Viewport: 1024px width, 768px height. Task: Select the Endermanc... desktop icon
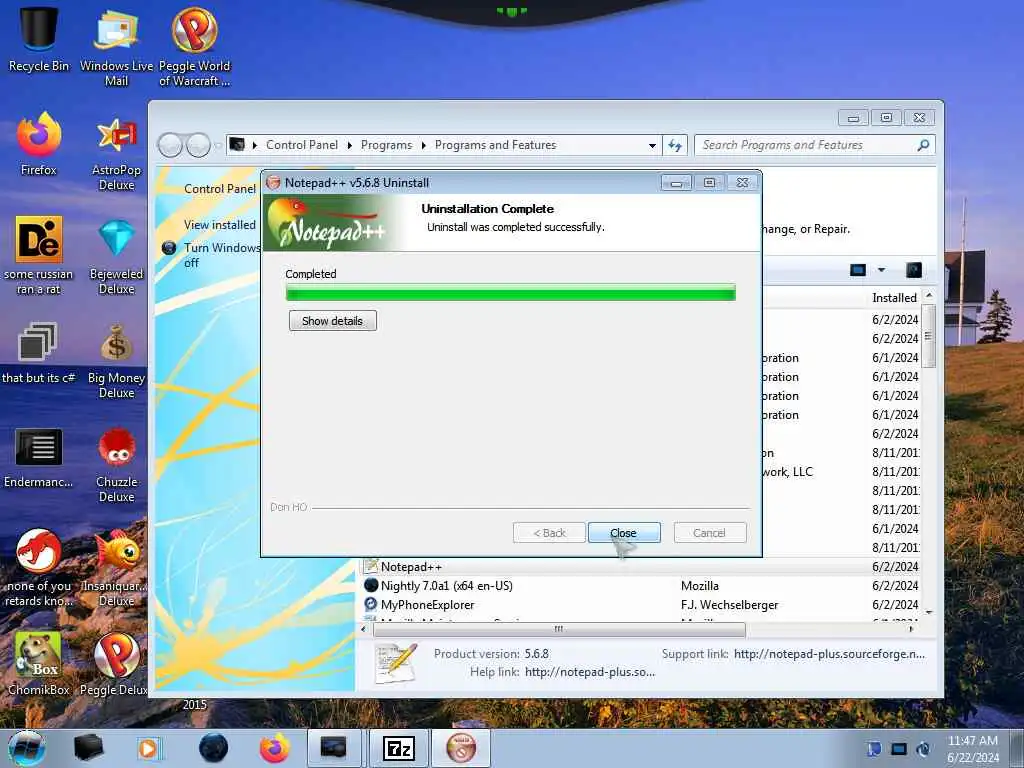click(x=38, y=457)
